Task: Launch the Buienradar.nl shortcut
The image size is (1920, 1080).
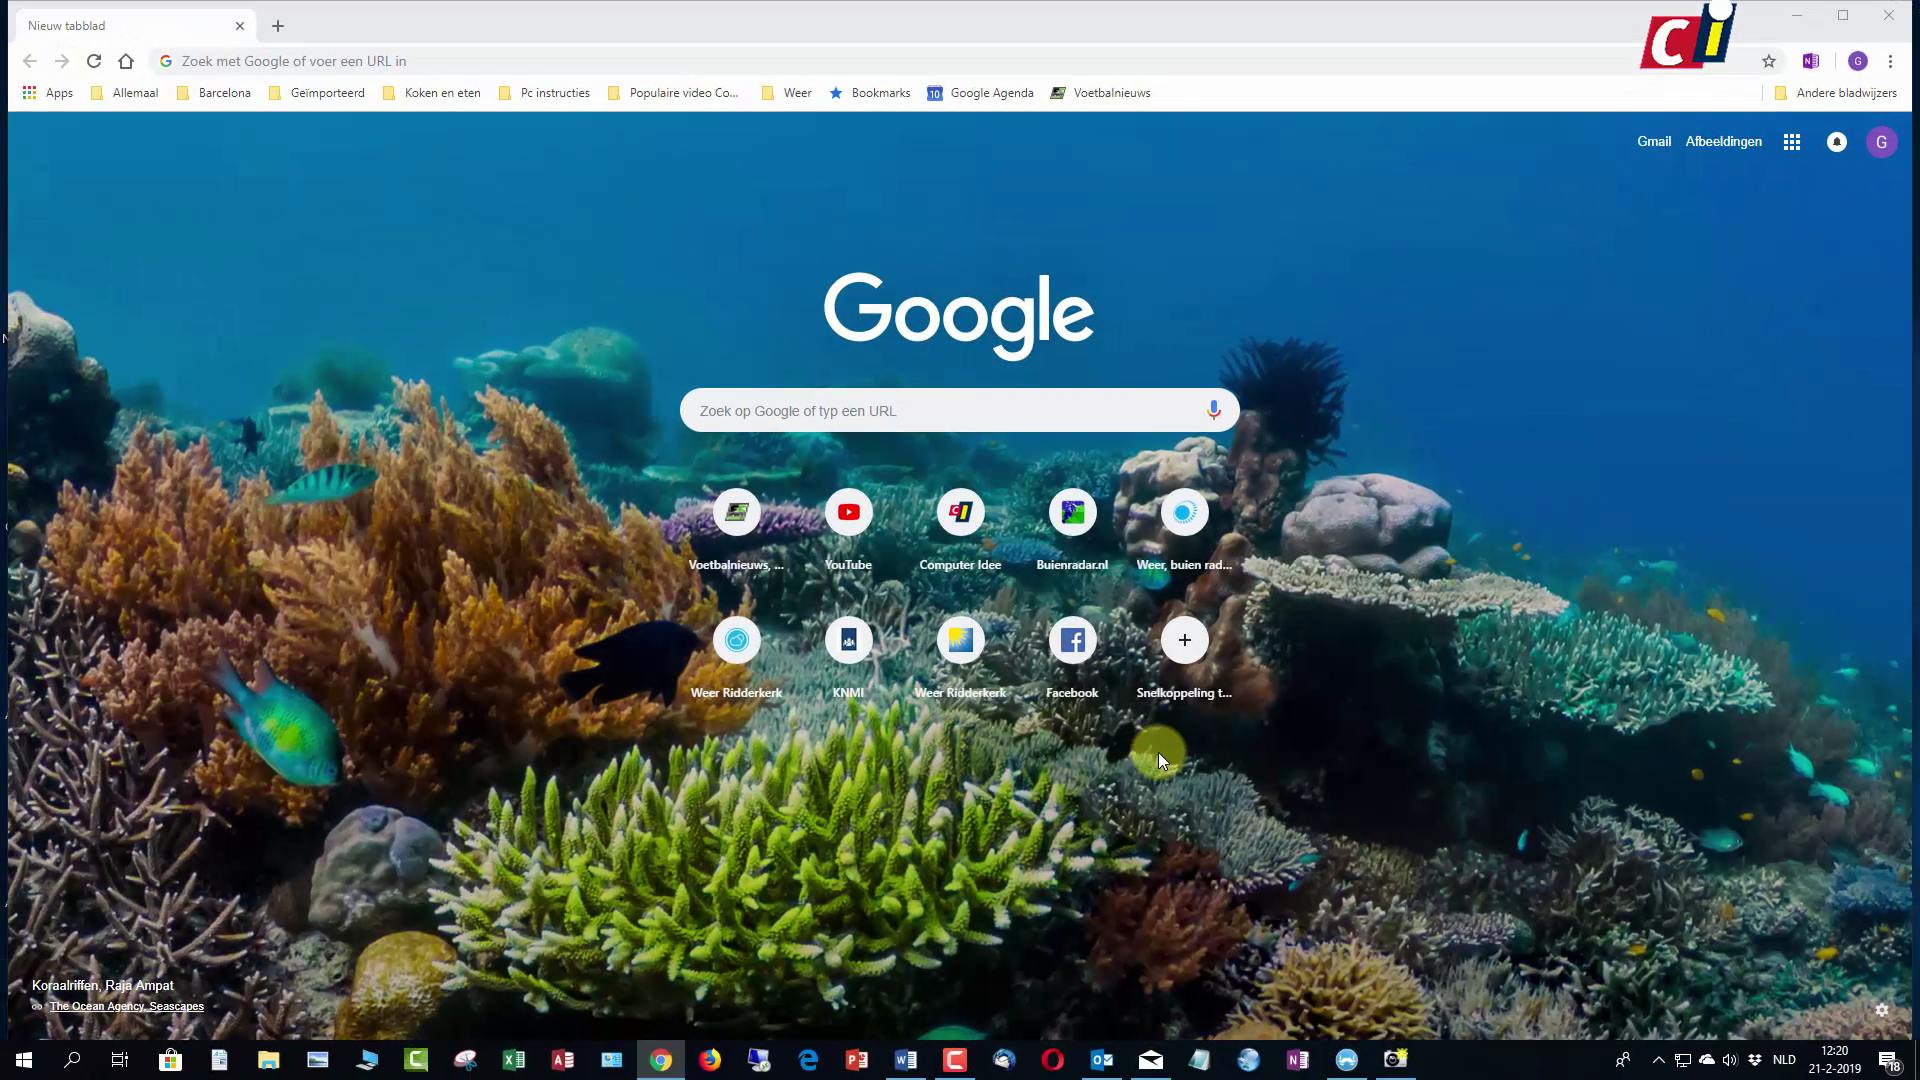Action: tap(1072, 512)
